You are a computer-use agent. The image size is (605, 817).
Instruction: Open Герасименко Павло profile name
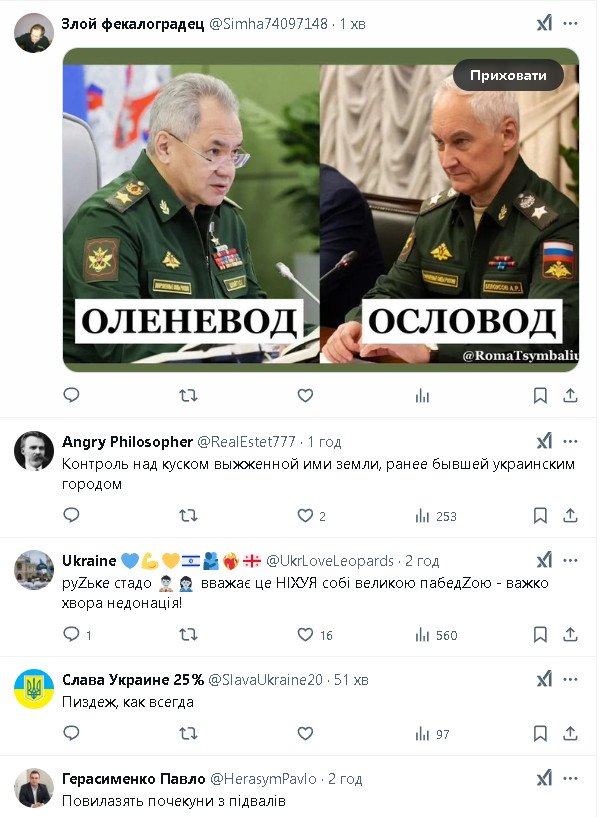point(133,778)
